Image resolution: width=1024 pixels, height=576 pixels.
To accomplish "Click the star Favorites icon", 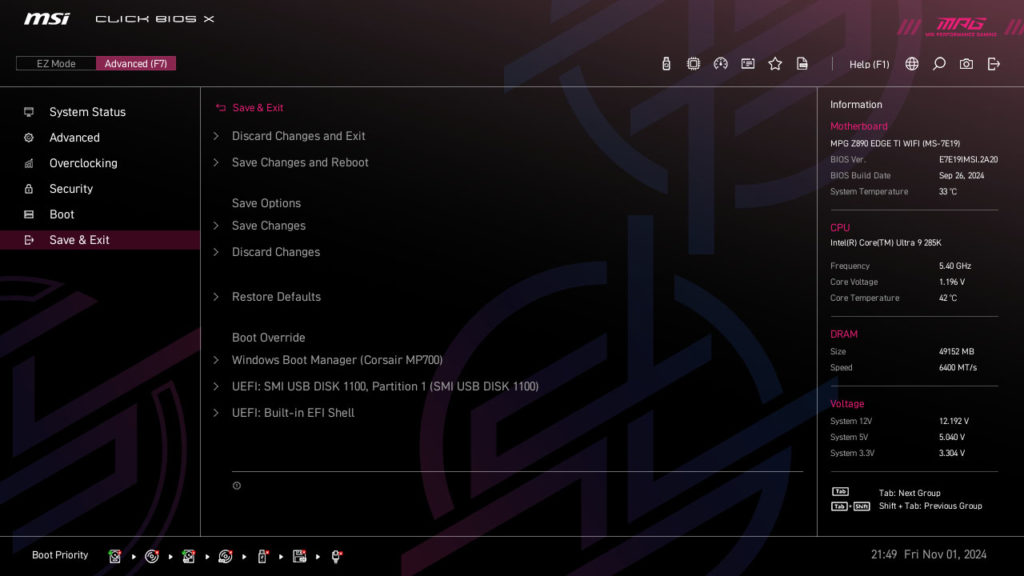I will [775, 63].
